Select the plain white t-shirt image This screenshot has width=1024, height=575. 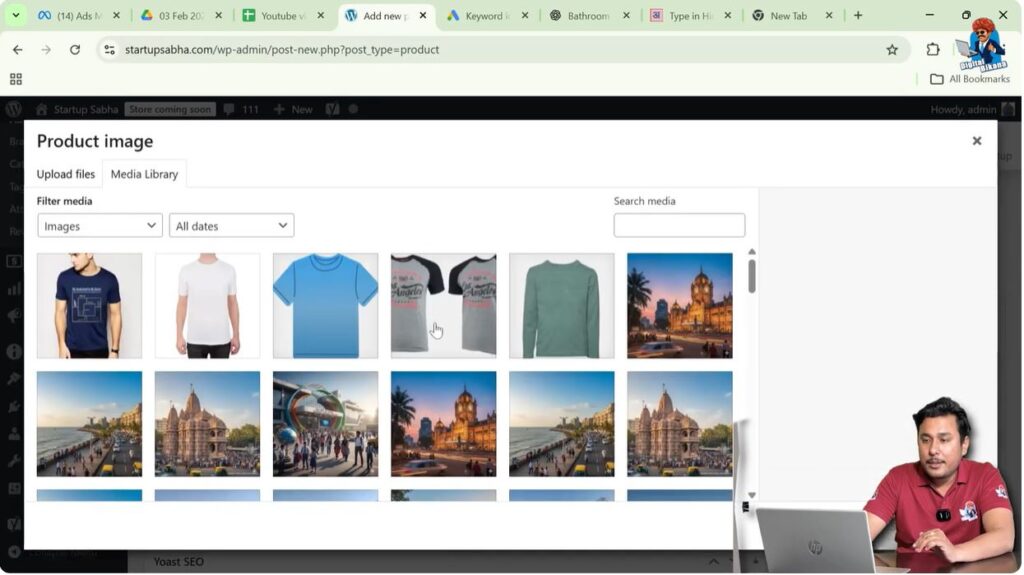208,306
